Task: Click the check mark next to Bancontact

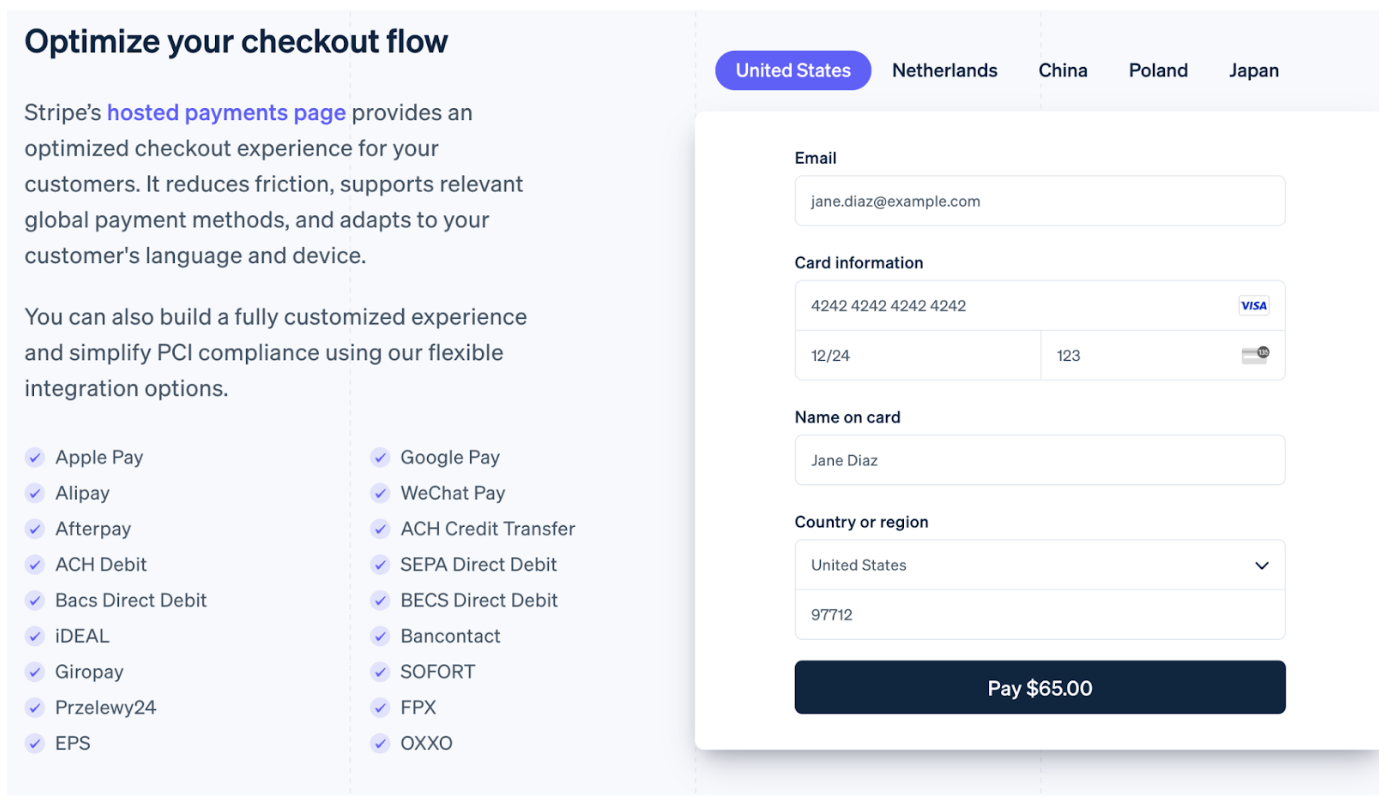Action: (380, 636)
